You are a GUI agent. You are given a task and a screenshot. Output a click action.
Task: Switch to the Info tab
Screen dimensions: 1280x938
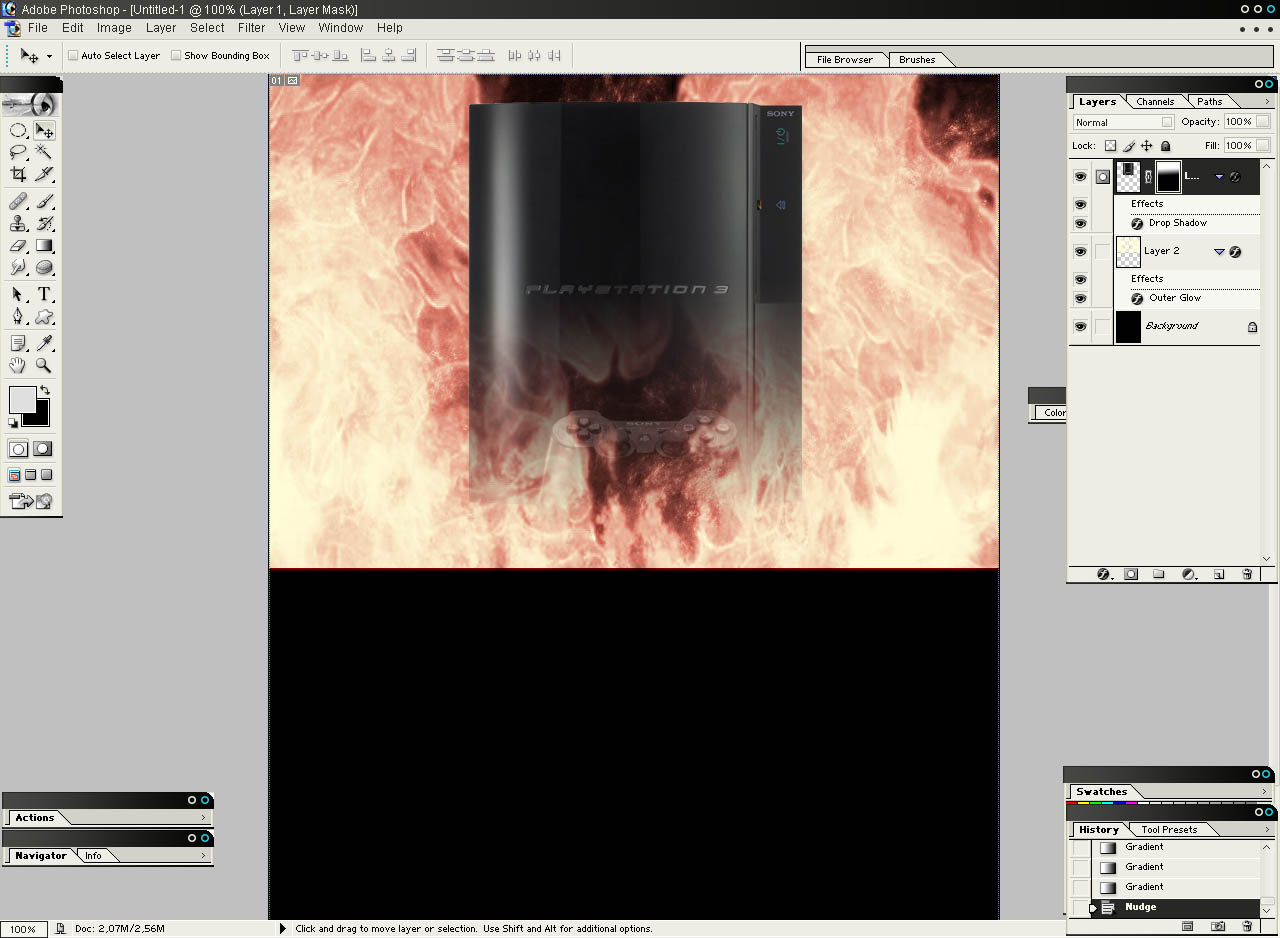(93, 856)
